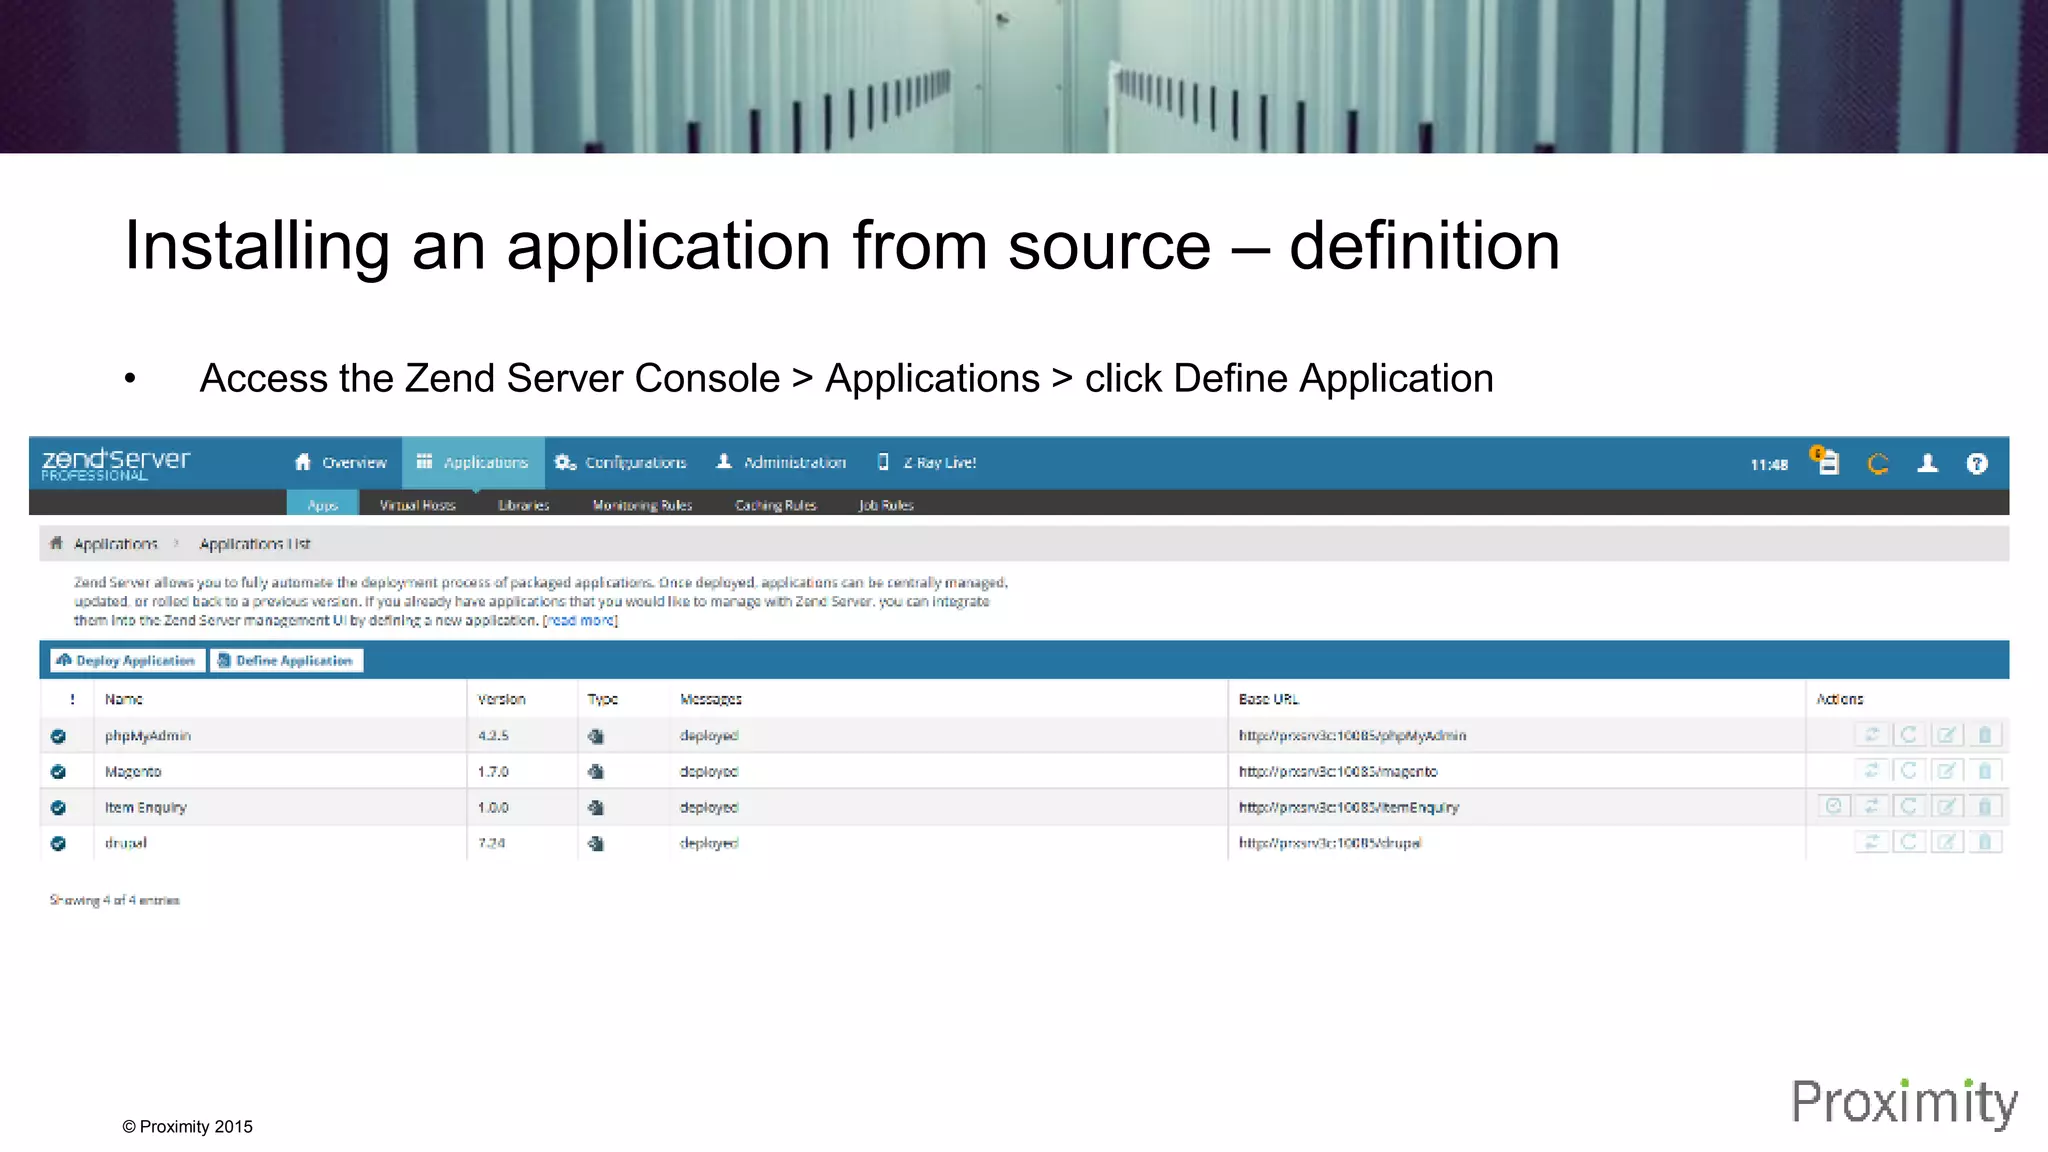Switch to the Apps sub-tab
This screenshot has width=2048, height=1152.
(322, 504)
